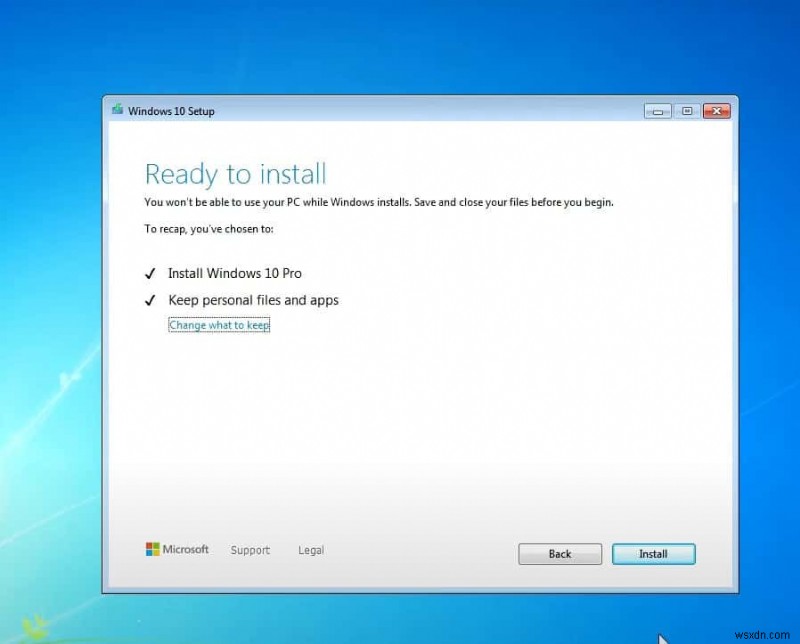Click the red close button on the setup window
This screenshot has height=644, width=800.
[x=717, y=111]
